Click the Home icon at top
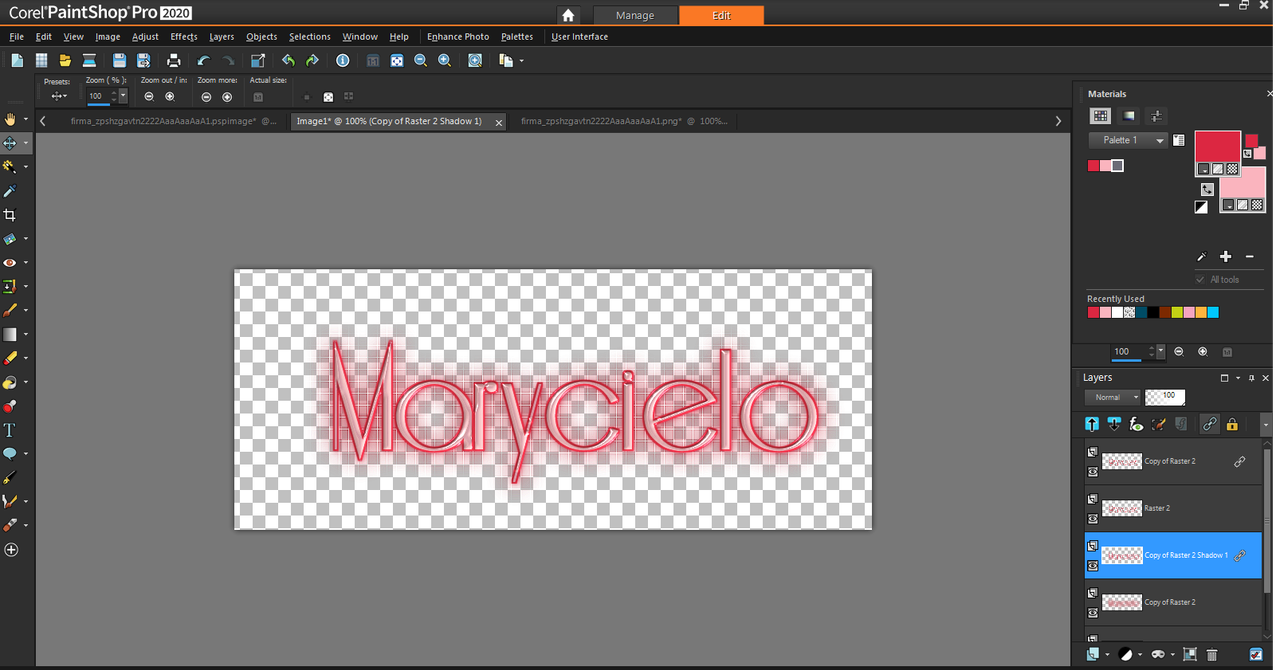The height and width of the screenshot is (670, 1280). pos(568,15)
